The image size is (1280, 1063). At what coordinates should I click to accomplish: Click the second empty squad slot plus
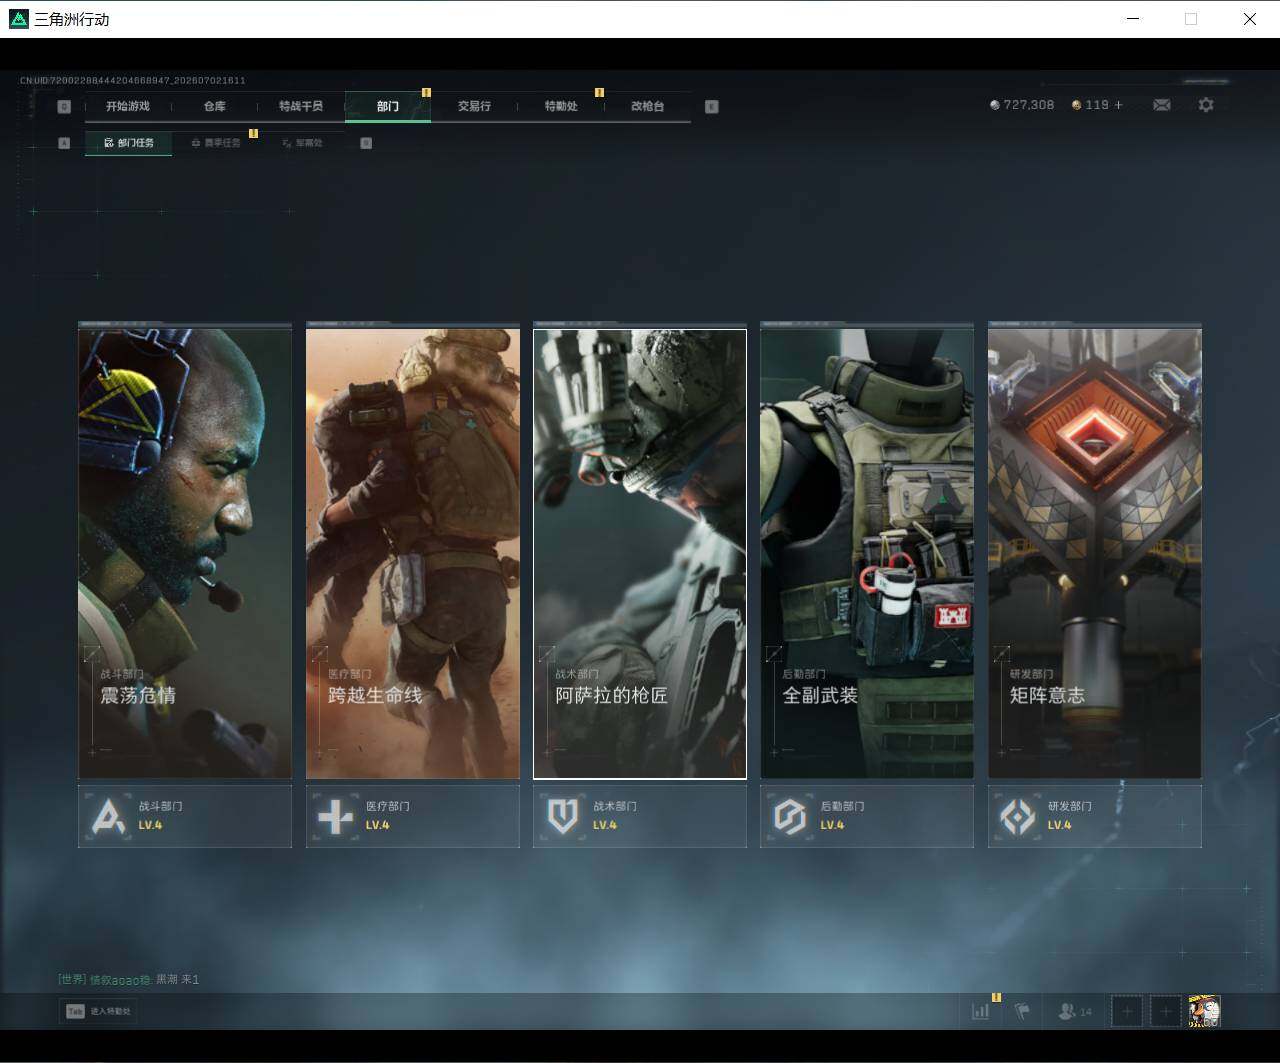pyautogui.click(x=1165, y=1011)
